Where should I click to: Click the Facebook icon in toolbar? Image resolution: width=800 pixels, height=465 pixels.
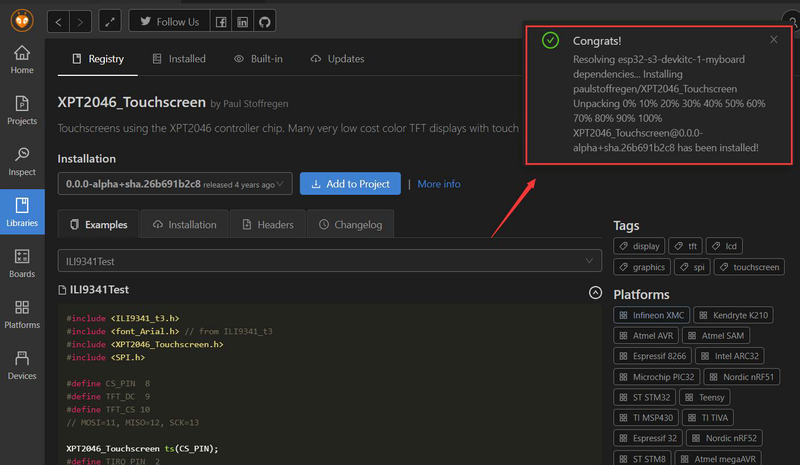point(221,21)
